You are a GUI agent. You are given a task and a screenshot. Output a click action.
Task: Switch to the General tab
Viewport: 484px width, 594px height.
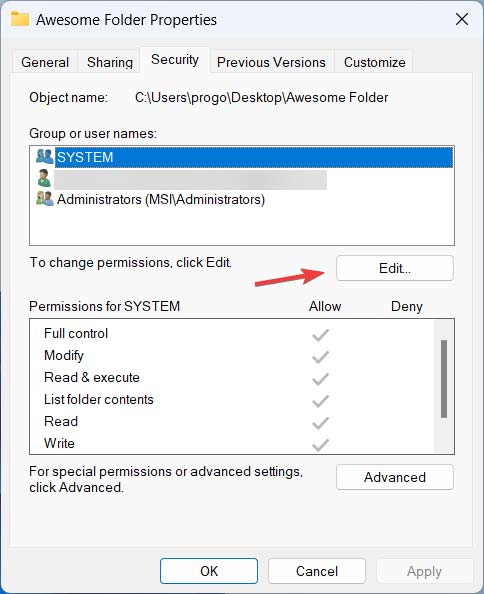(x=45, y=62)
